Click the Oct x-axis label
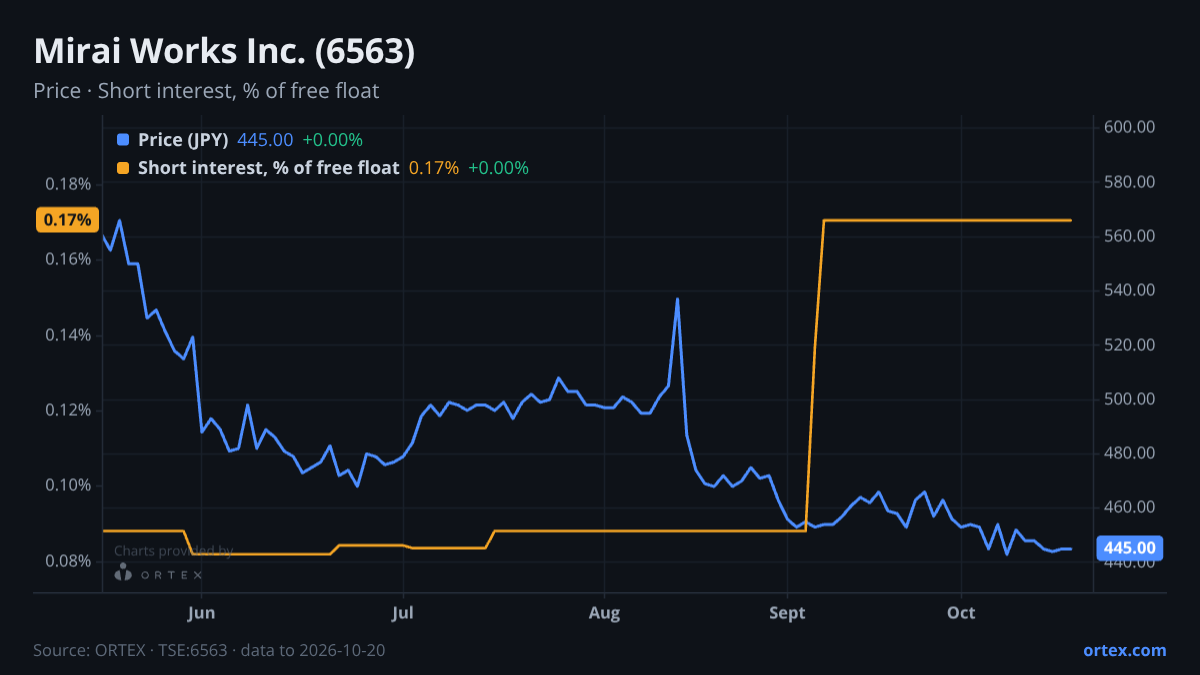The height and width of the screenshot is (675, 1200). click(961, 612)
